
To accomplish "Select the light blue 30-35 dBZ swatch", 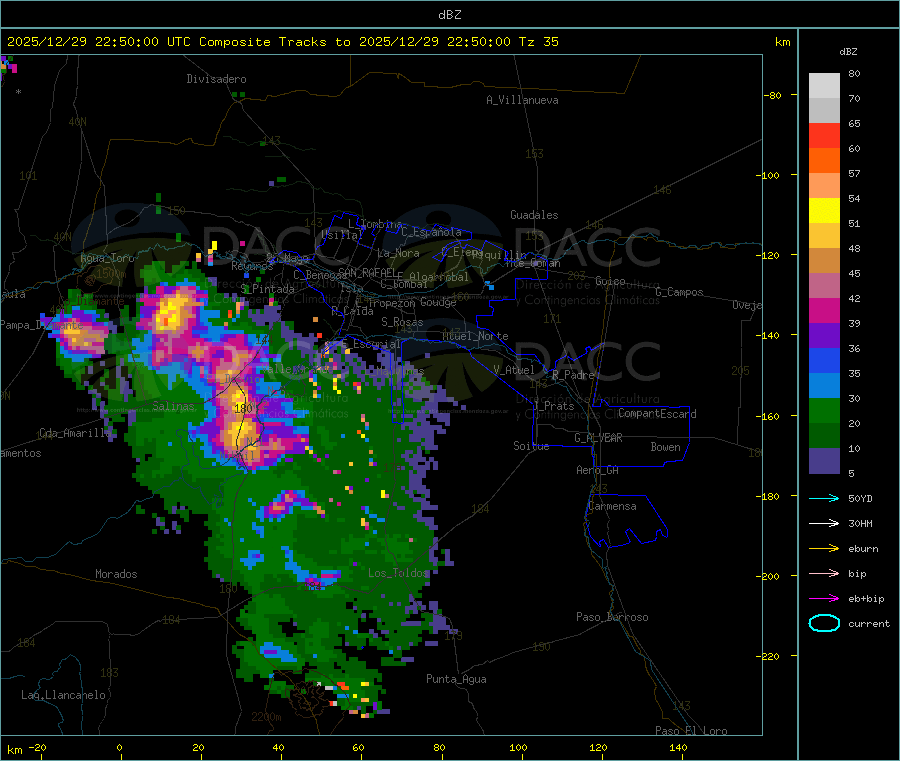I will (x=824, y=386).
